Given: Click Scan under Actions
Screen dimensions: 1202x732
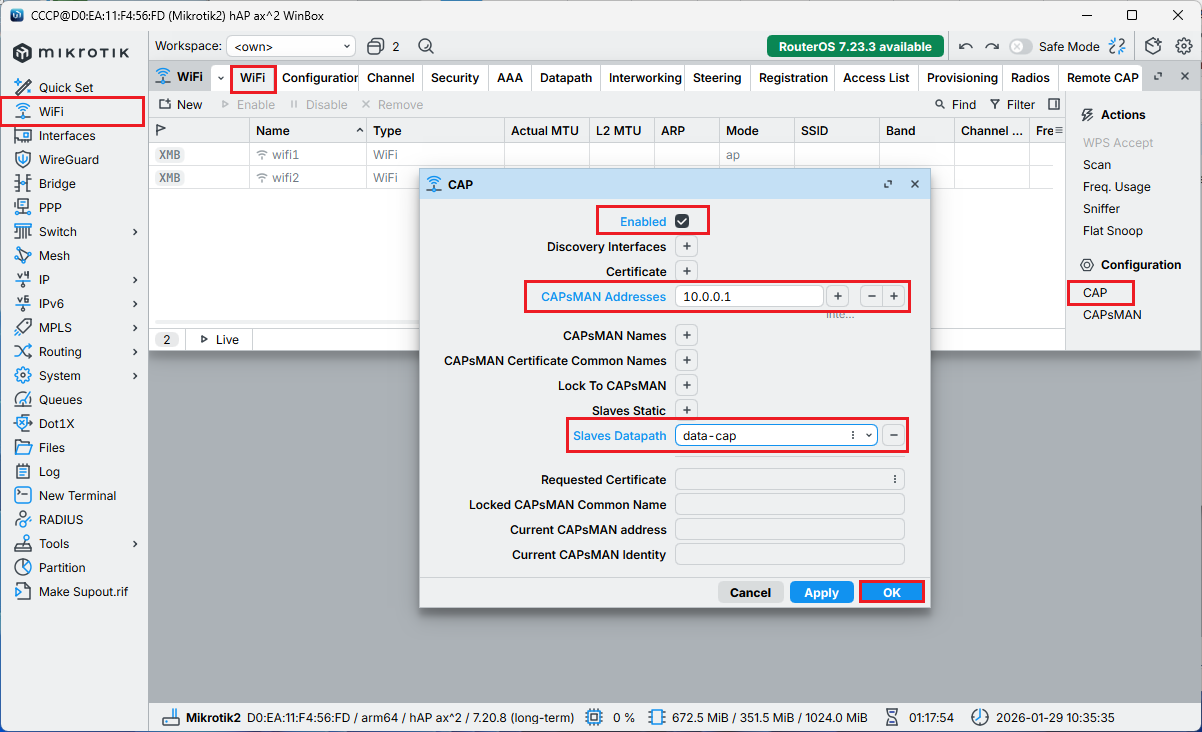Looking at the screenshot, I should (x=1097, y=165).
